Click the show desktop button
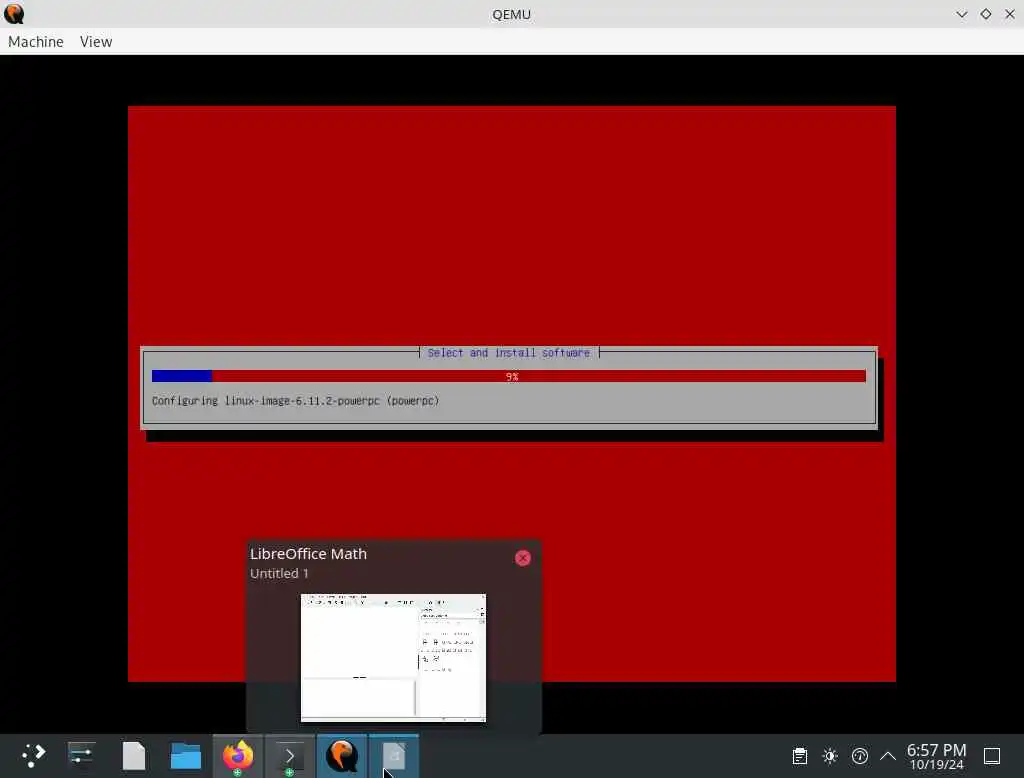This screenshot has height=778, width=1024. [x=992, y=756]
